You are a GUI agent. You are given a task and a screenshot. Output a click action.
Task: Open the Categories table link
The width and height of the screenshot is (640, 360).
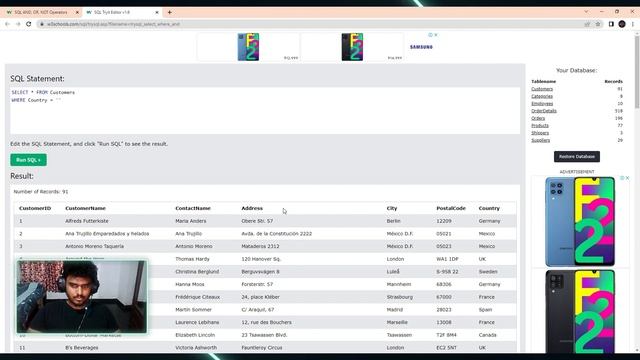542,96
